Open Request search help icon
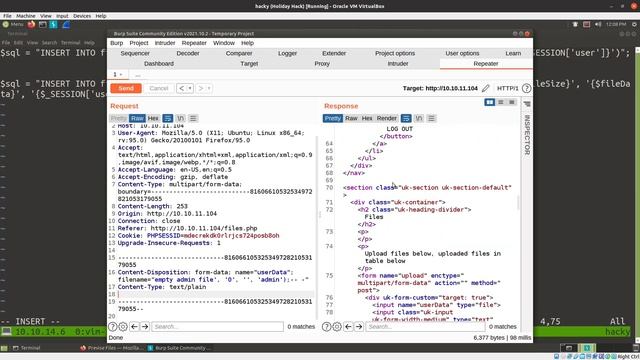Image resolution: width=640 pixels, height=360 pixels. (113, 327)
